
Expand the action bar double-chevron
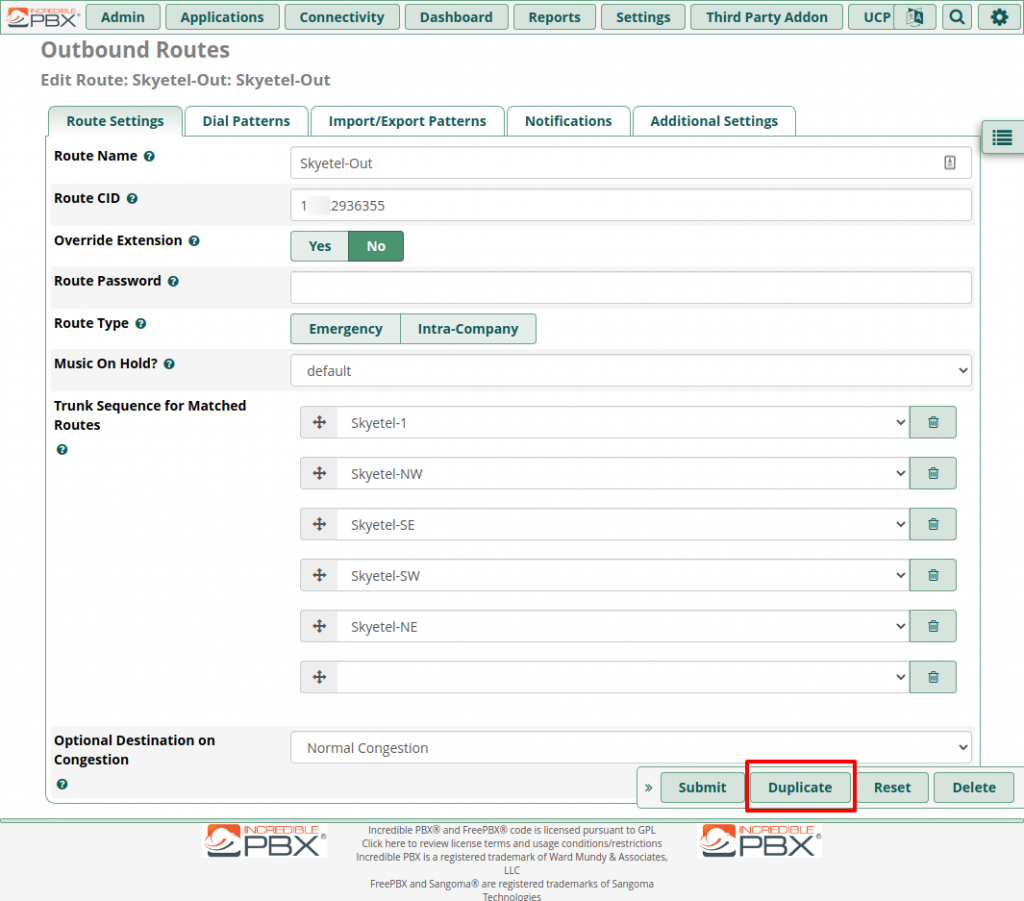648,787
